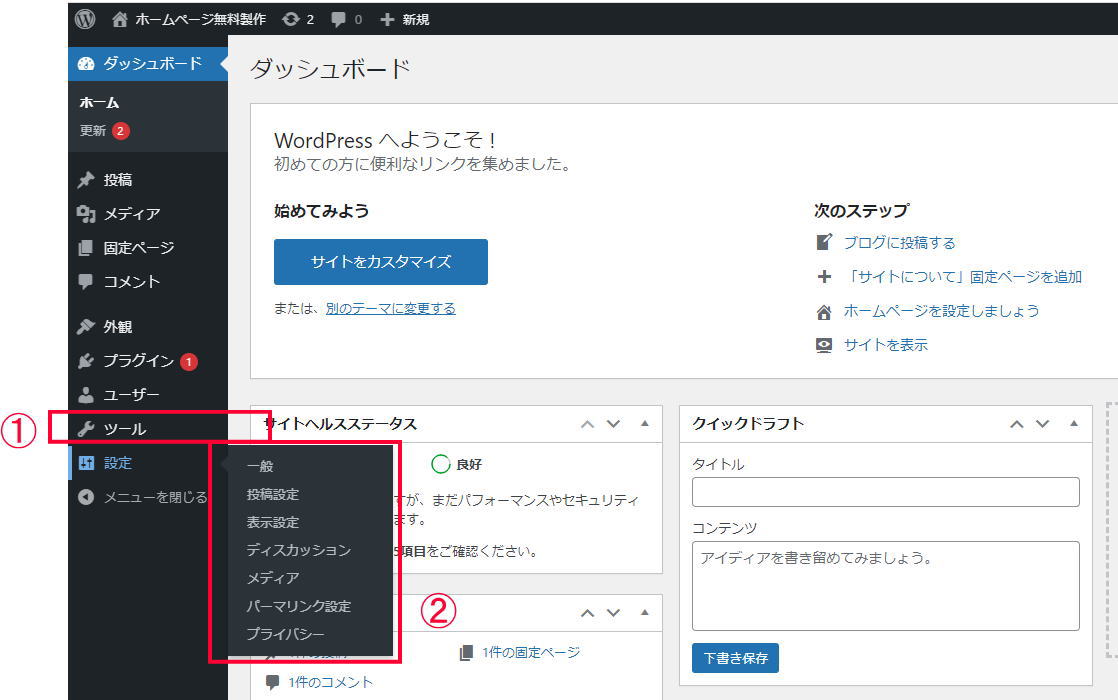Select ユーザー in the sidebar
The image size is (1118, 700).
(x=131, y=395)
